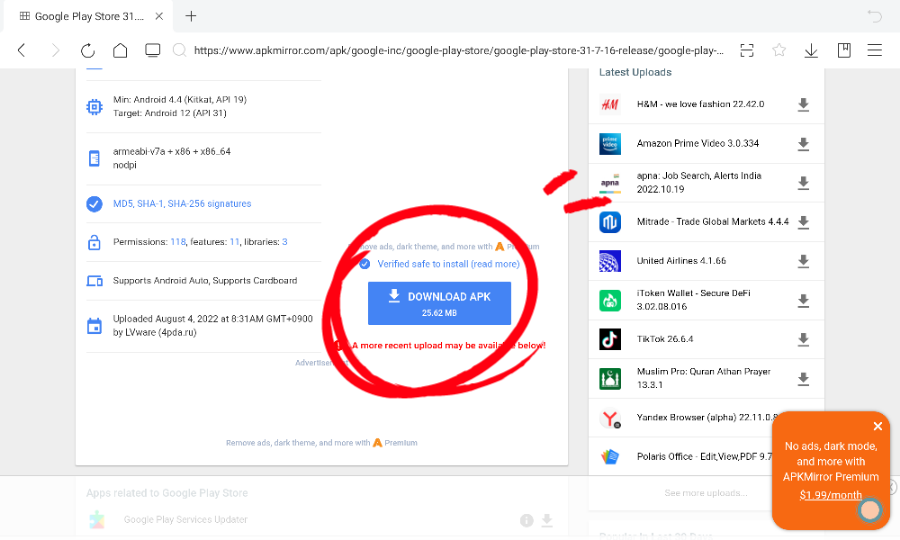Image resolution: width=900 pixels, height=540 pixels.
Task: Download Muslim Pro Quran Athan Prayer
Action: pyautogui.click(x=803, y=379)
